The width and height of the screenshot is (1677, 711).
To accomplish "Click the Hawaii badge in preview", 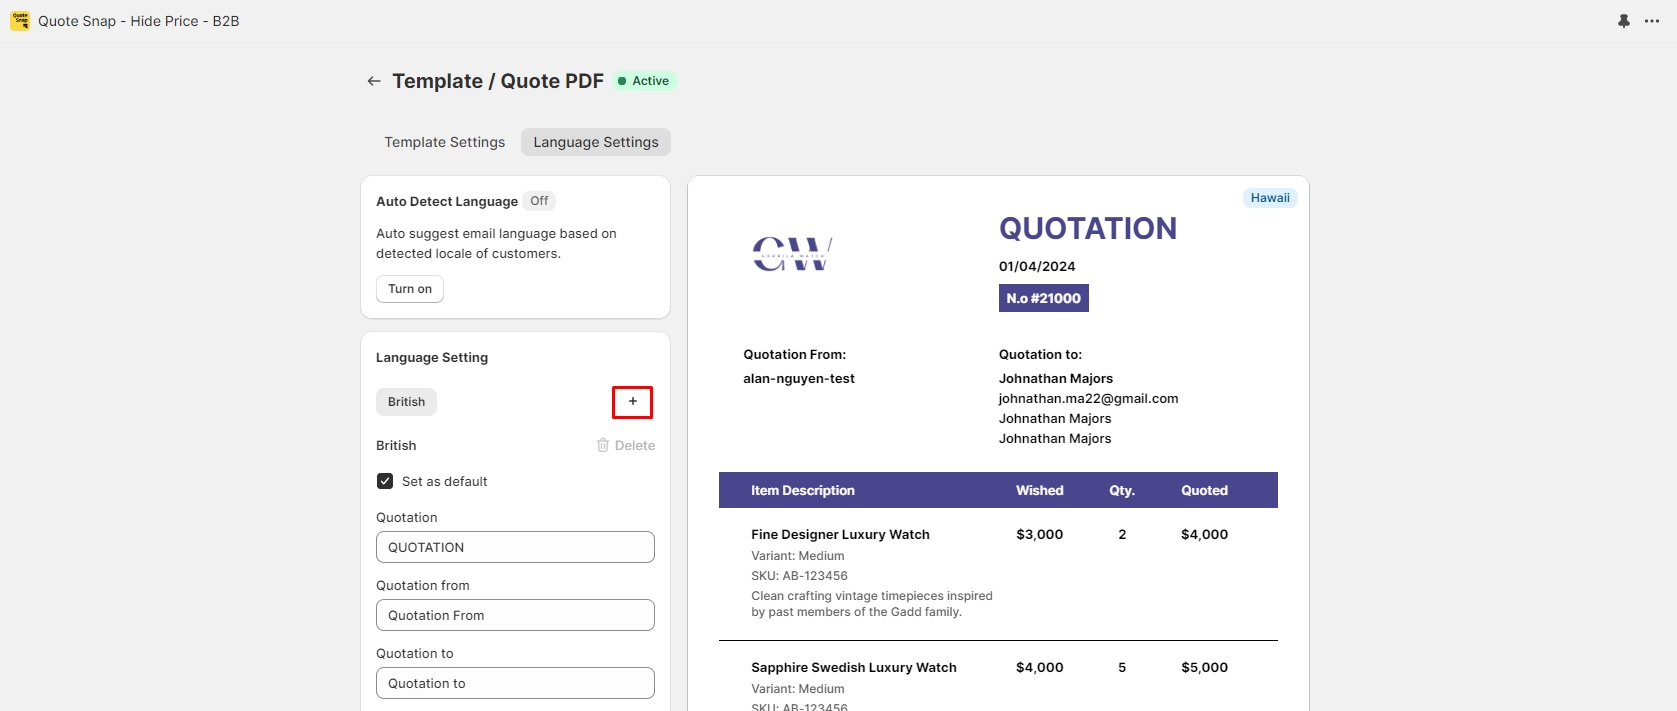I will pos(1270,198).
